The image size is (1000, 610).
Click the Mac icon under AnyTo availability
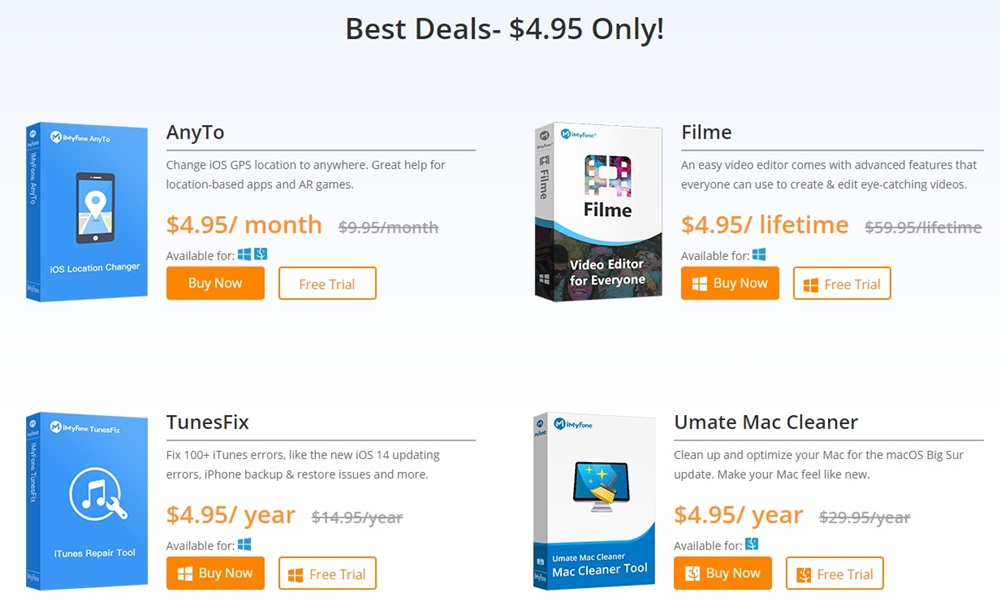pos(261,255)
